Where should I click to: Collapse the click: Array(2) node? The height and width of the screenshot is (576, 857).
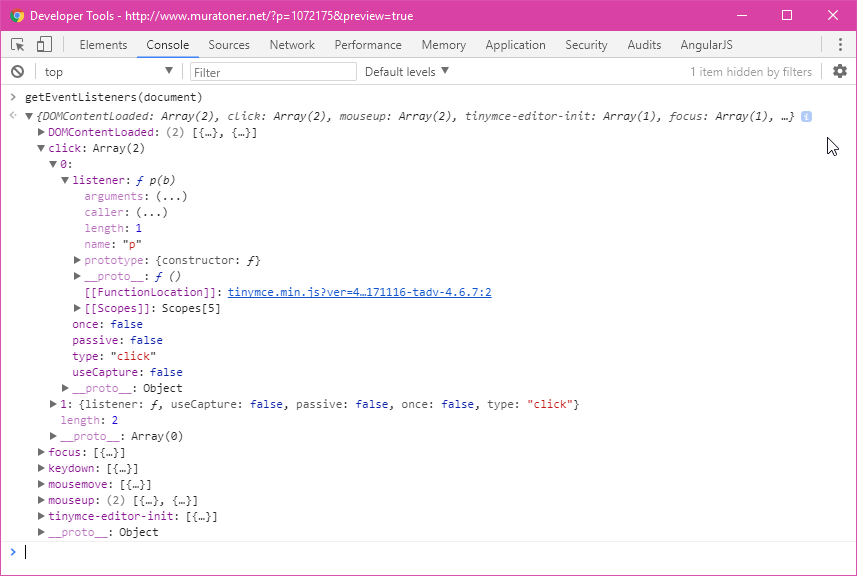click(x=41, y=149)
